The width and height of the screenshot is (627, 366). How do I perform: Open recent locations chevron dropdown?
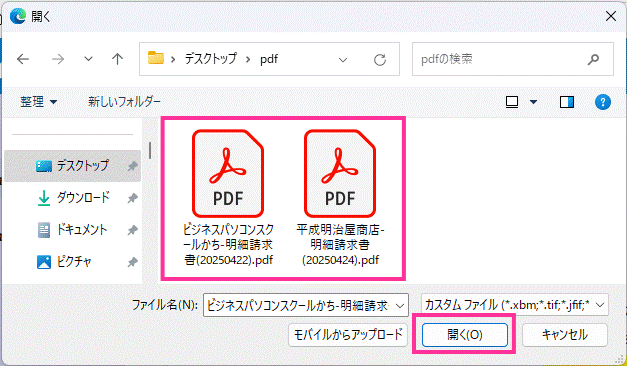click(88, 59)
